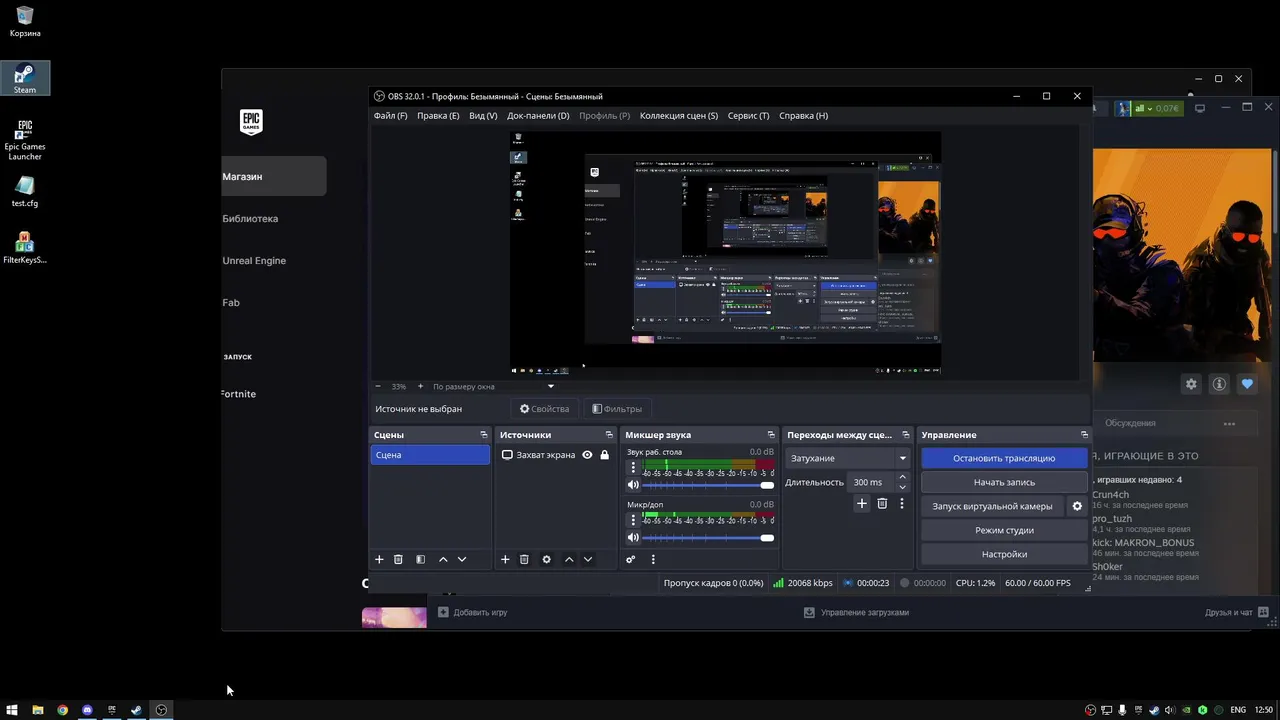Mute Звук раб. стола speaker icon
The height and width of the screenshot is (720, 1280).
(633, 485)
